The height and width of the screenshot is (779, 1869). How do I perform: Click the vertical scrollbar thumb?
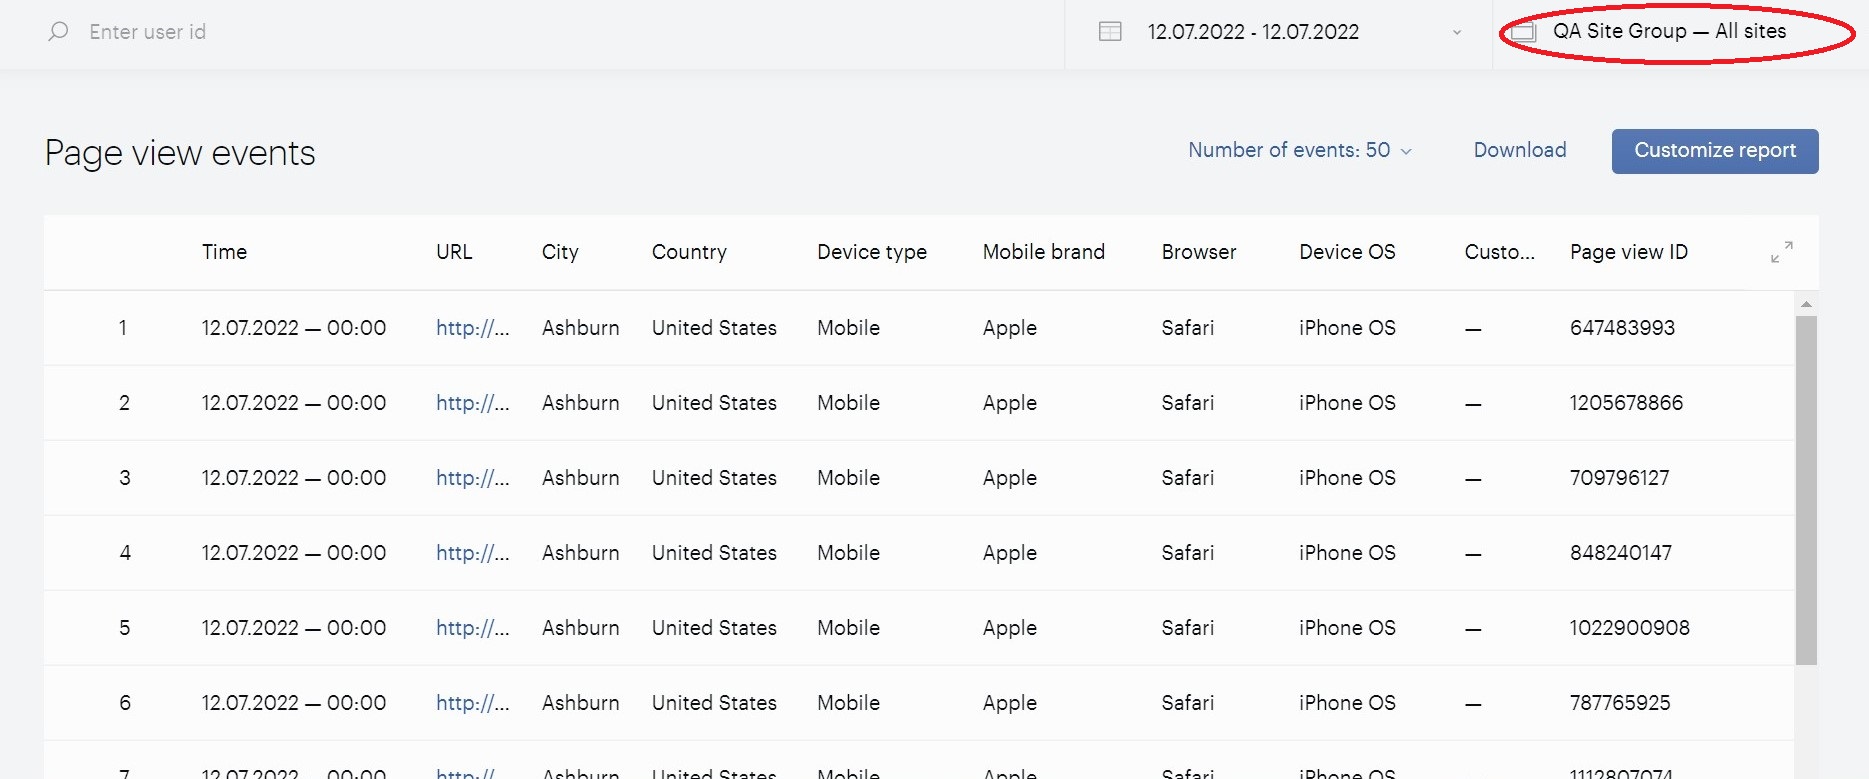(x=1806, y=490)
